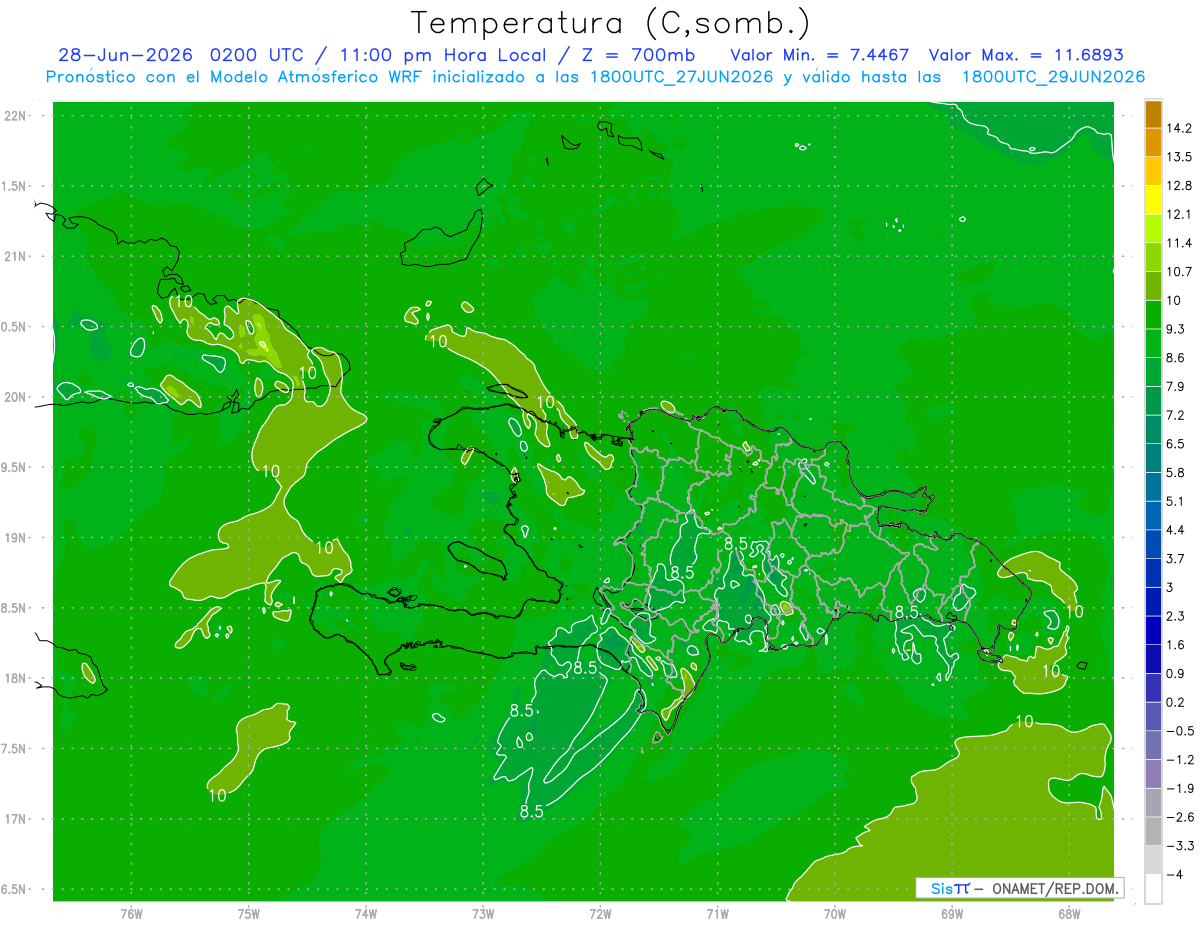
Task: Click "Pronóstico con el Modelo Atmósferico WRF" text
Action: 236,77
